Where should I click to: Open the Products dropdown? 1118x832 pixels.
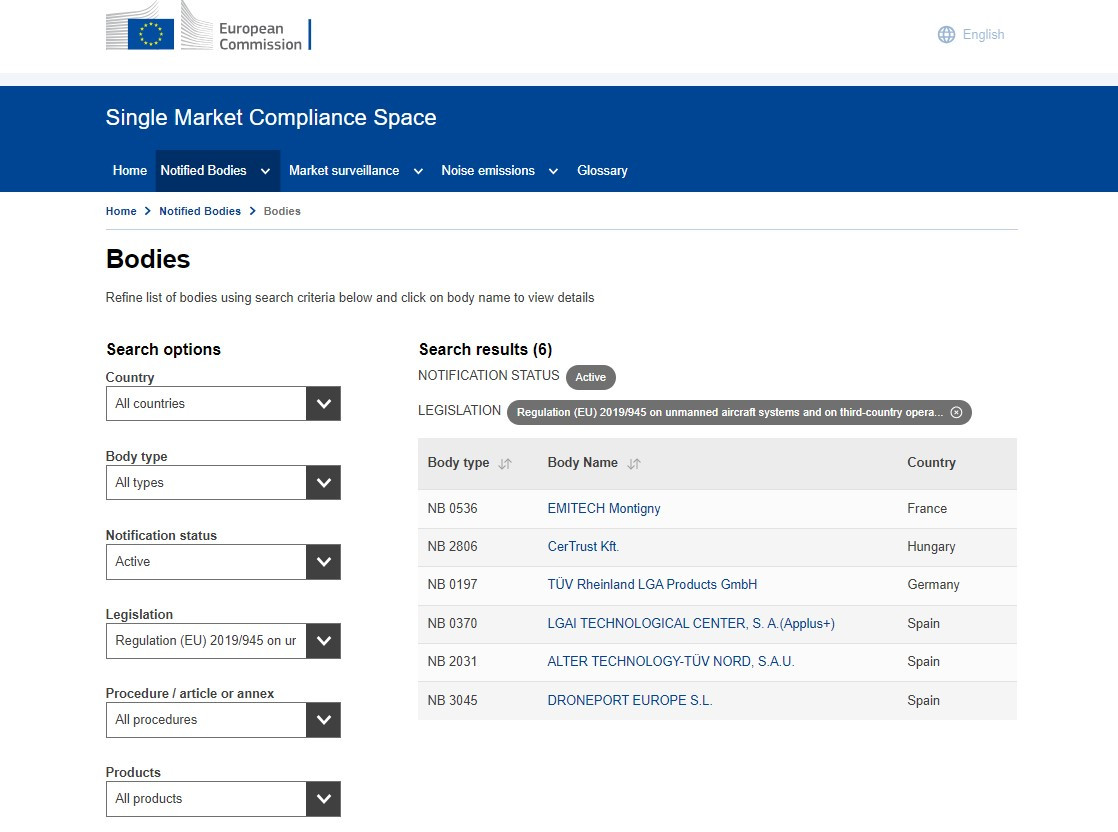click(223, 799)
